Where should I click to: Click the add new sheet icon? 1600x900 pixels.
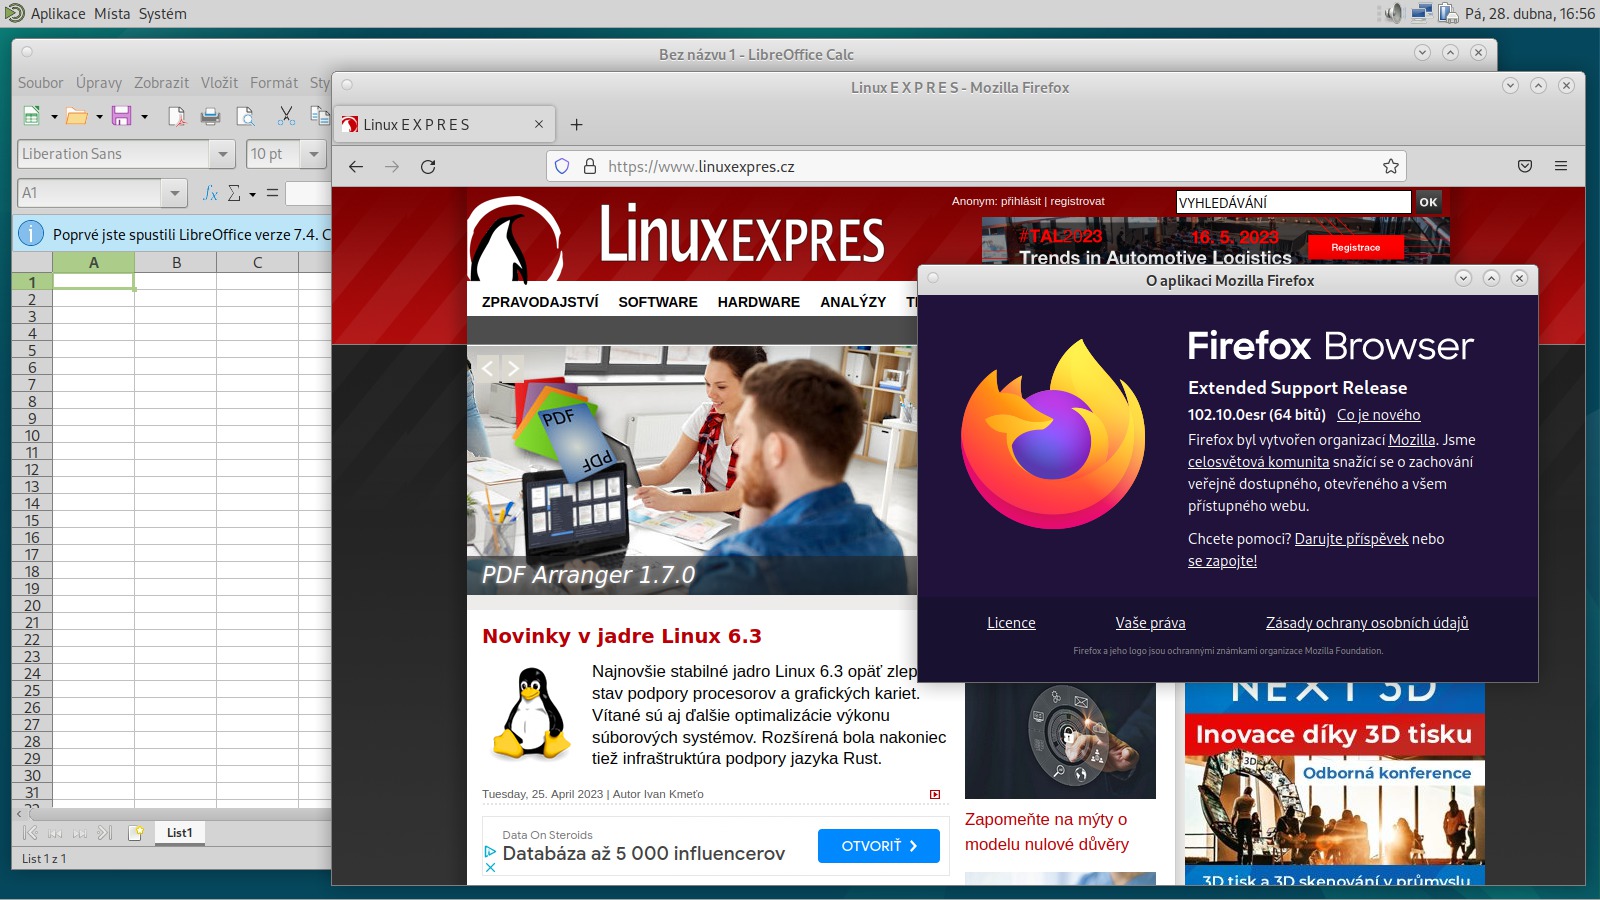(136, 833)
